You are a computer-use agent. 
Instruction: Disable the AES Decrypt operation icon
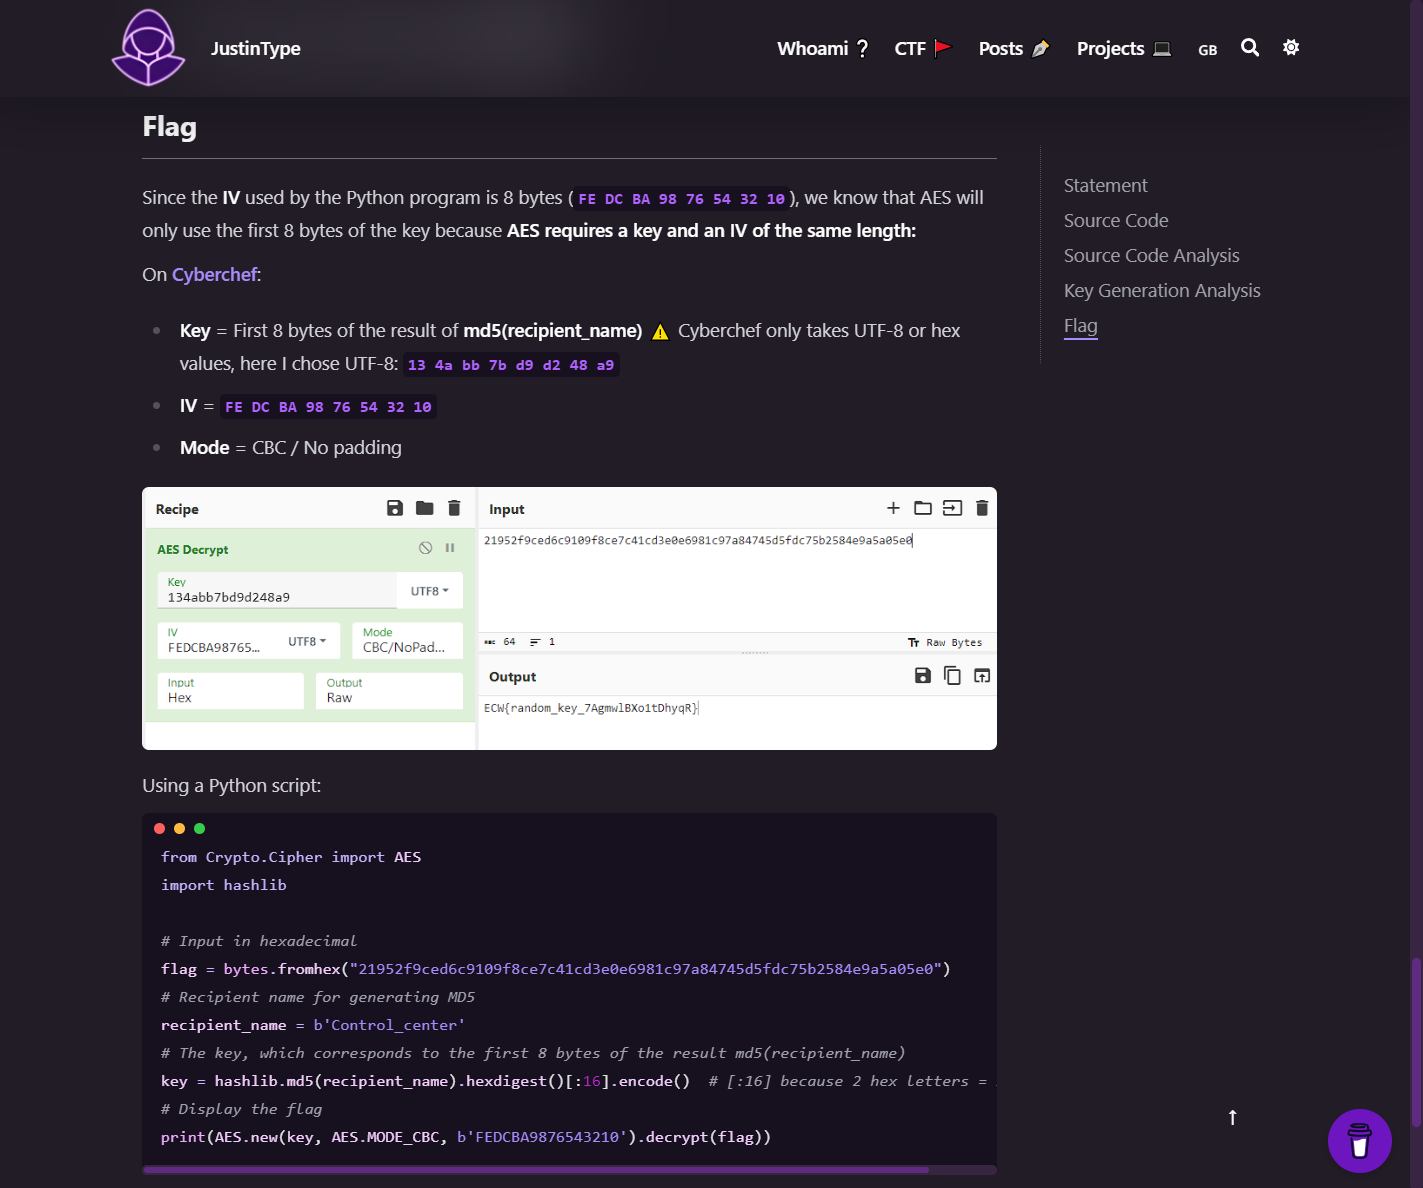tap(425, 548)
